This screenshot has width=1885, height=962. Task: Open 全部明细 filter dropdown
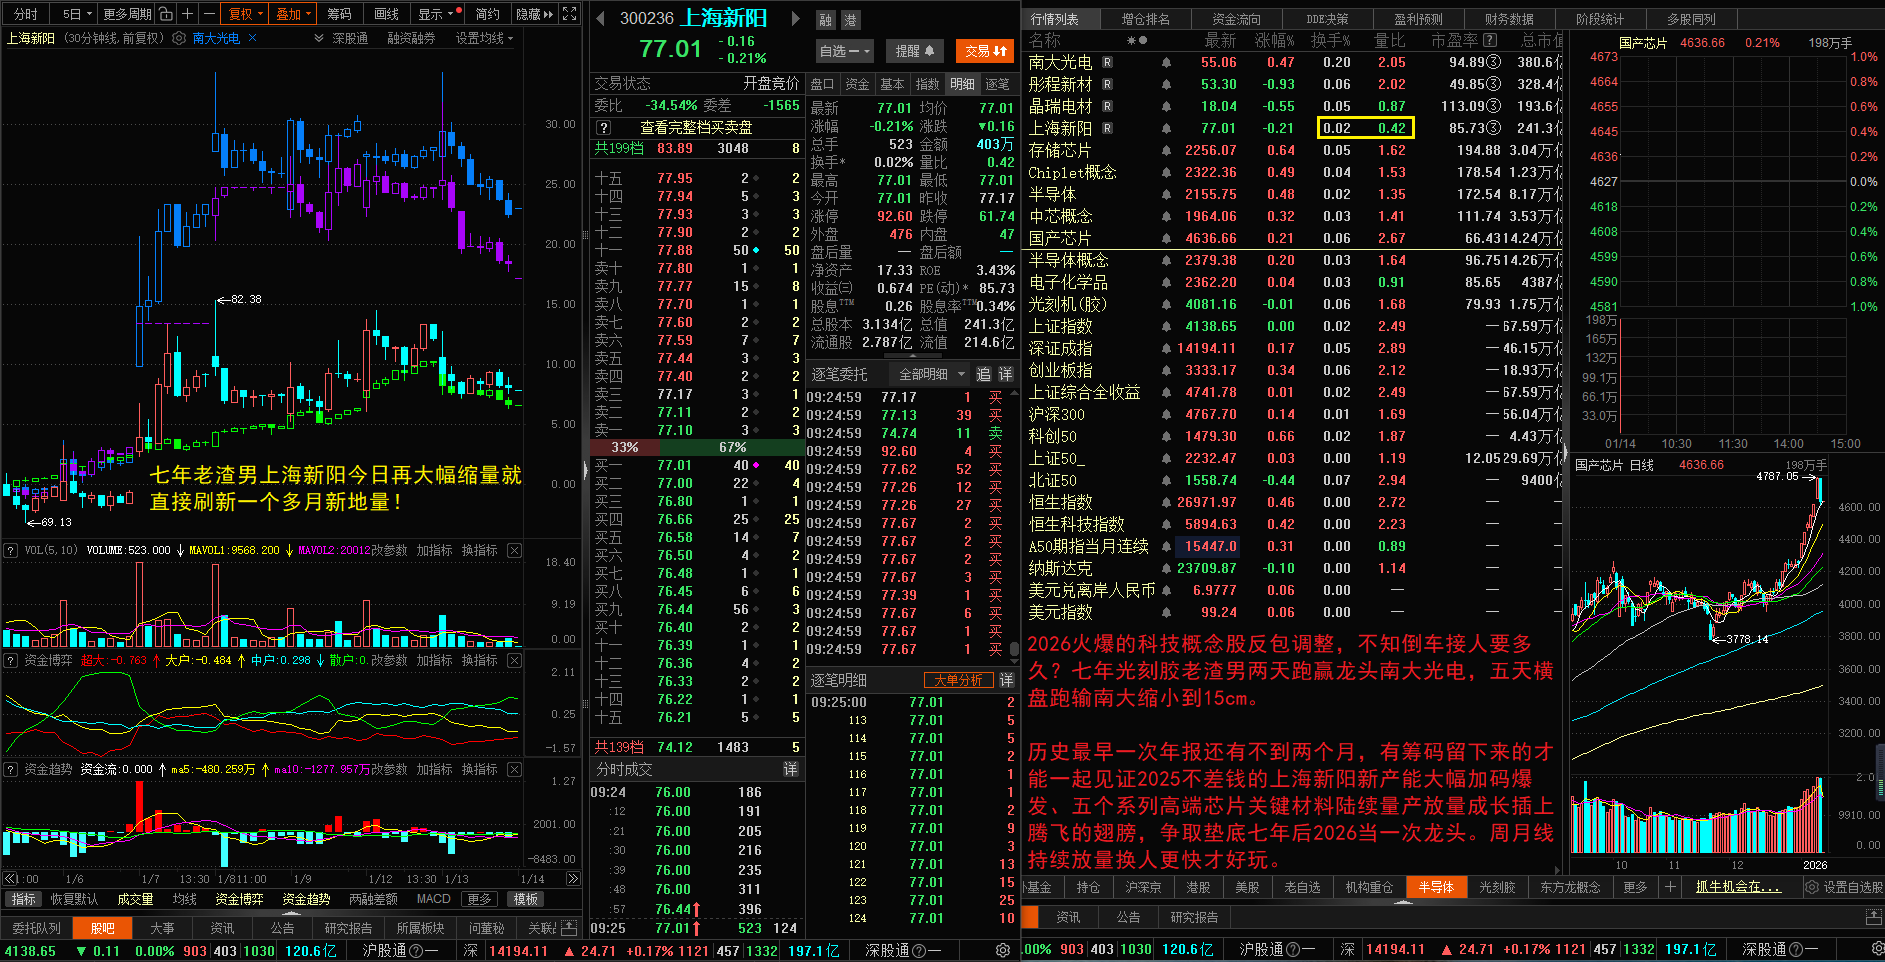[x=932, y=374]
